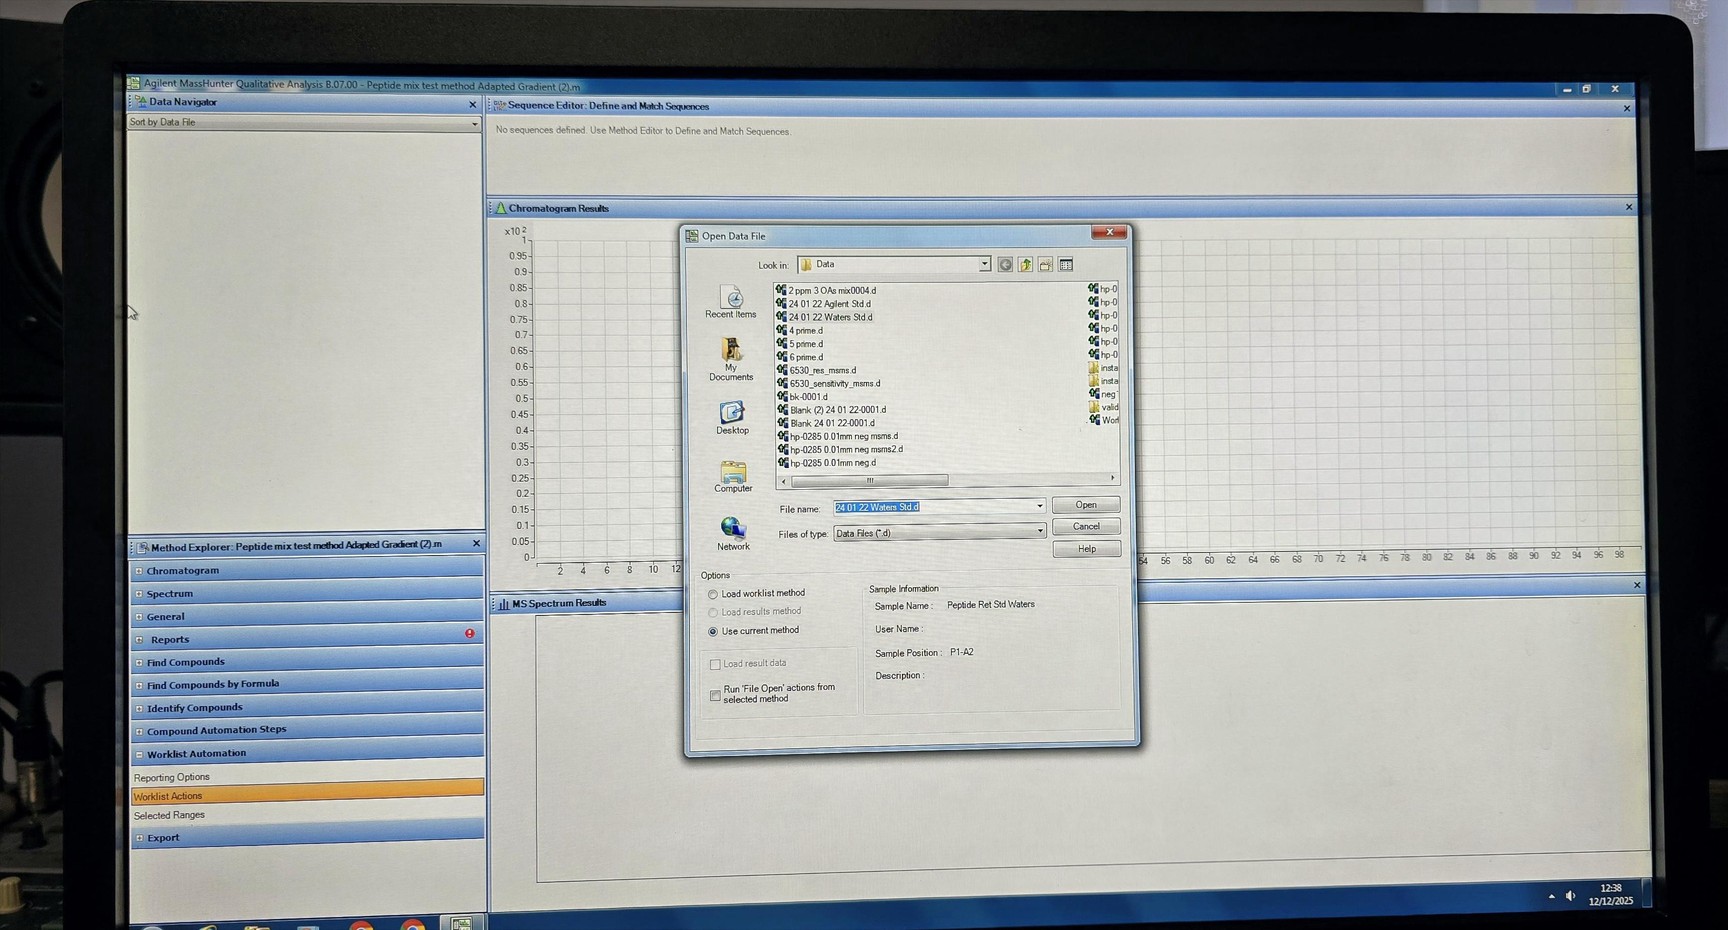Click the Up One Level folder icon

(1024, 264)
